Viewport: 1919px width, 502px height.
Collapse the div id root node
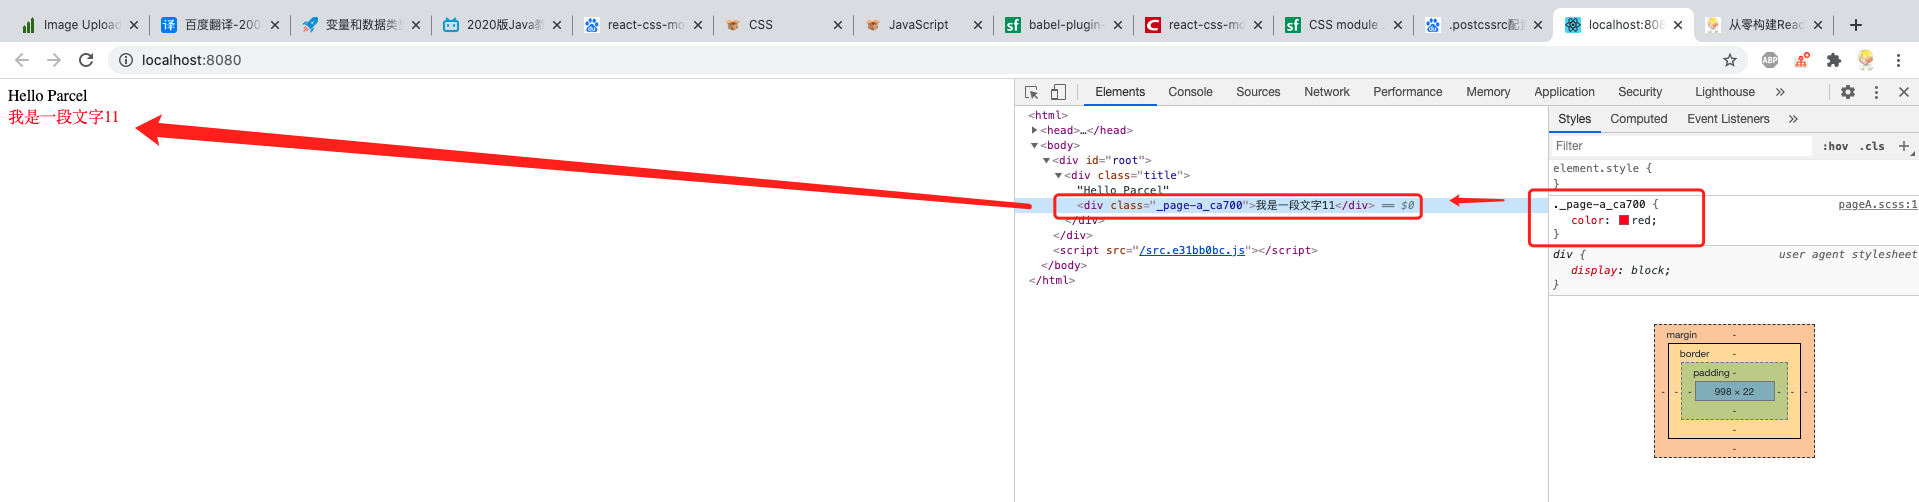(1046, 161)
